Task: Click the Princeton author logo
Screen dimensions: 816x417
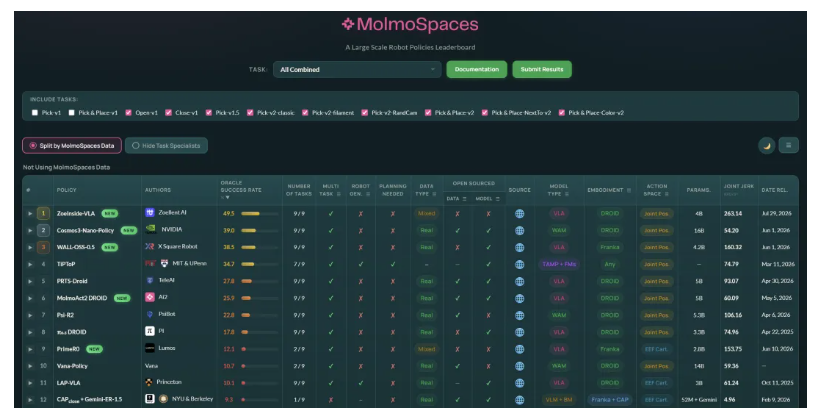Action: coord(149,382)
